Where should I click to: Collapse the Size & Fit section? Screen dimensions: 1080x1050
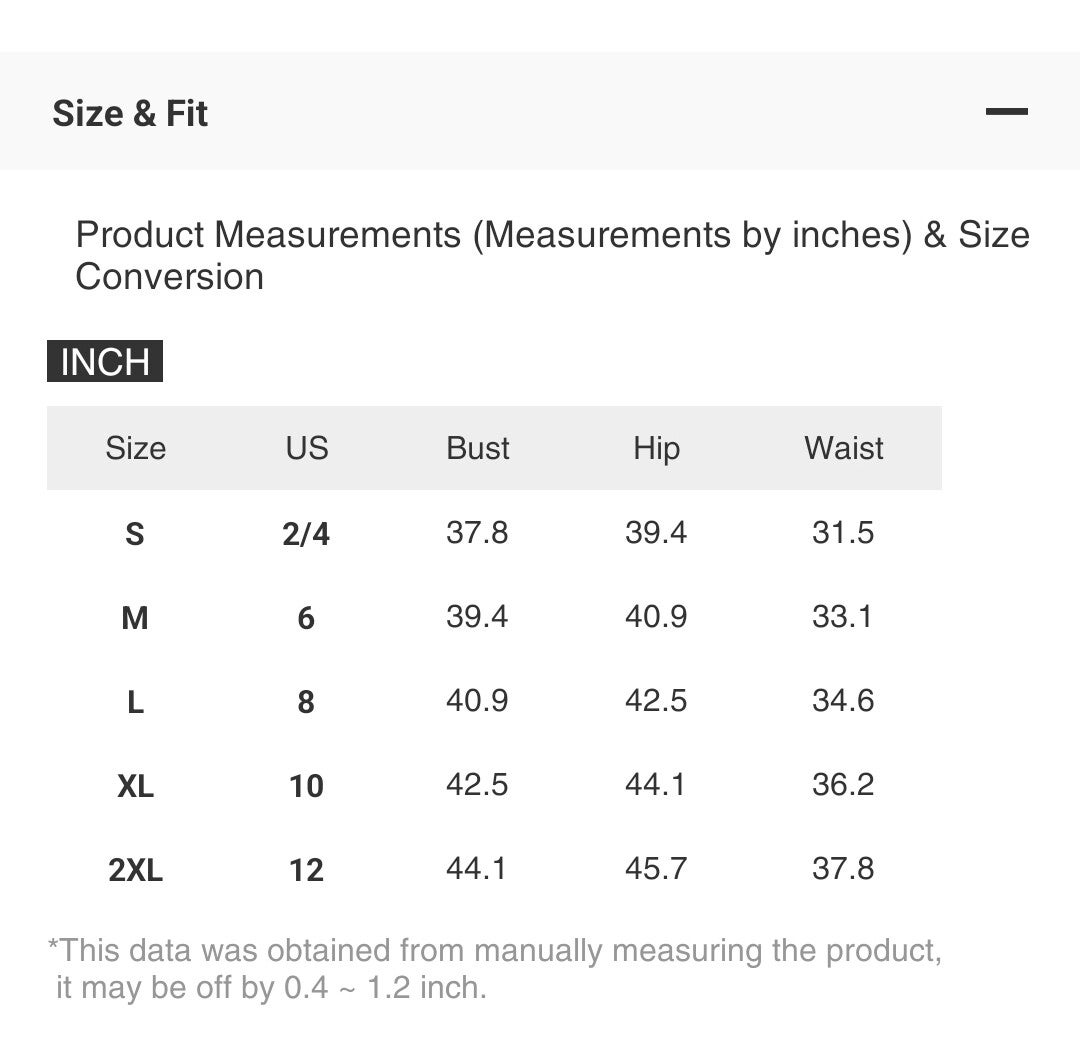pos(1006,112)
